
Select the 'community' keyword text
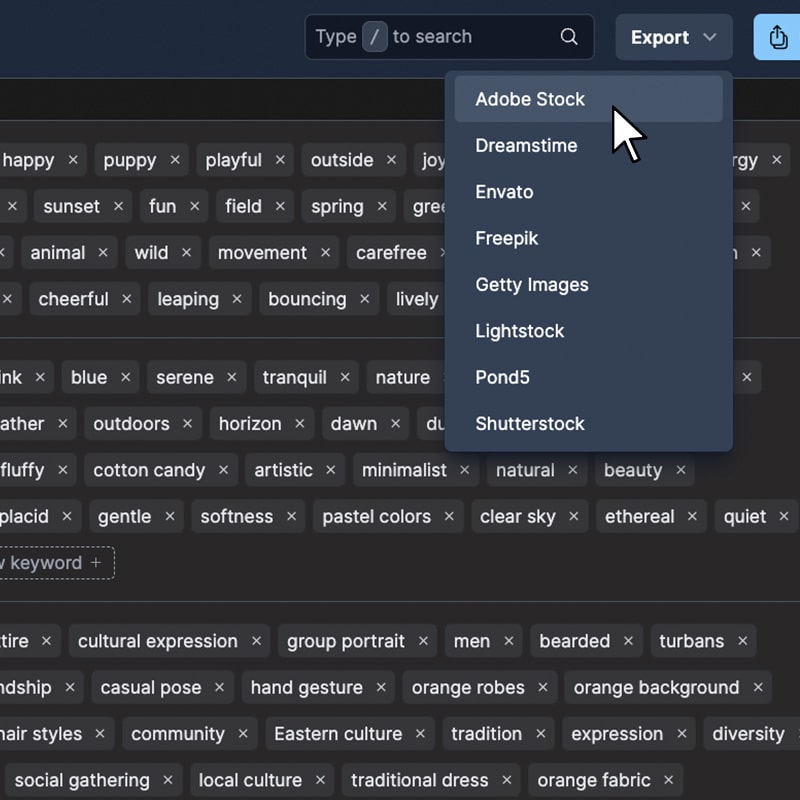(178, 734)
